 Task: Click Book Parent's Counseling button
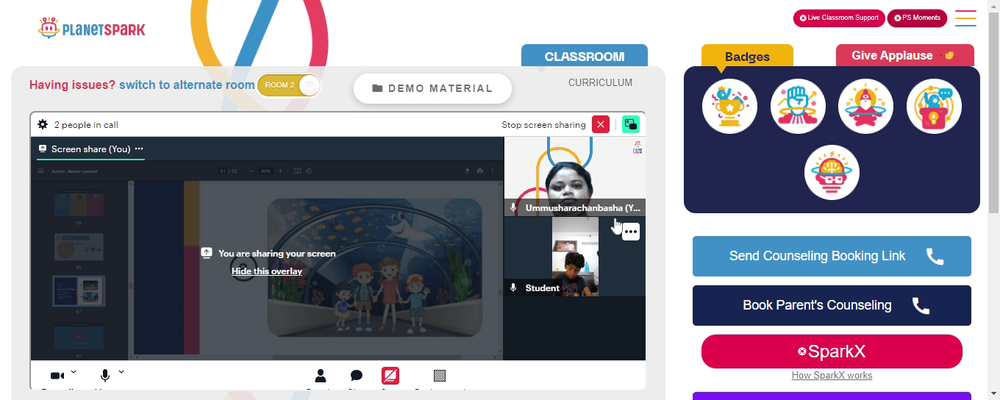coord(832,305)
